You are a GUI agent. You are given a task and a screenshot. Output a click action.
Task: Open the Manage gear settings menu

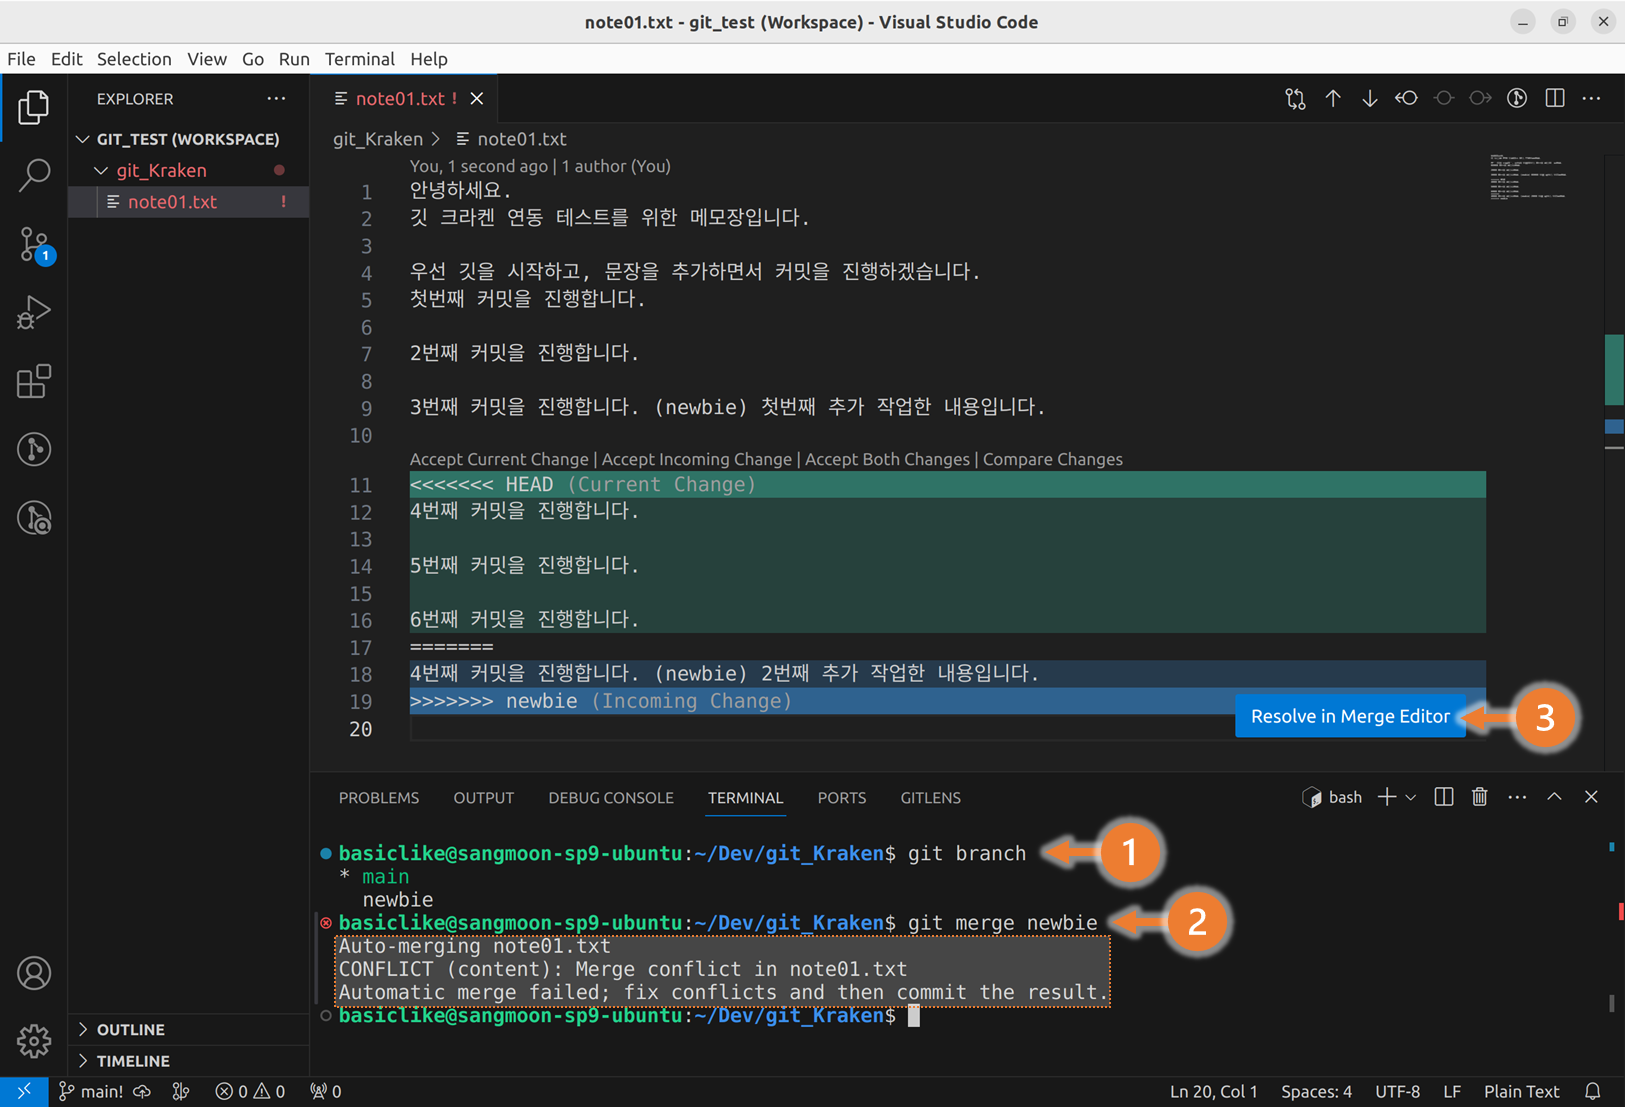[x=34, y=1041]
